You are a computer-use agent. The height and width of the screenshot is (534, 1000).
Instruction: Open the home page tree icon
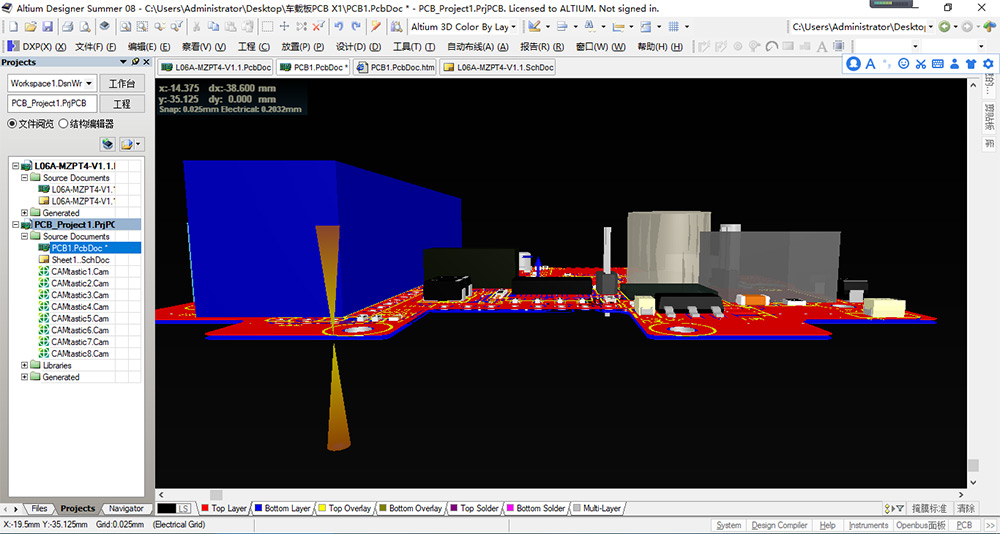pyautogui.click(x=989, y=27)
